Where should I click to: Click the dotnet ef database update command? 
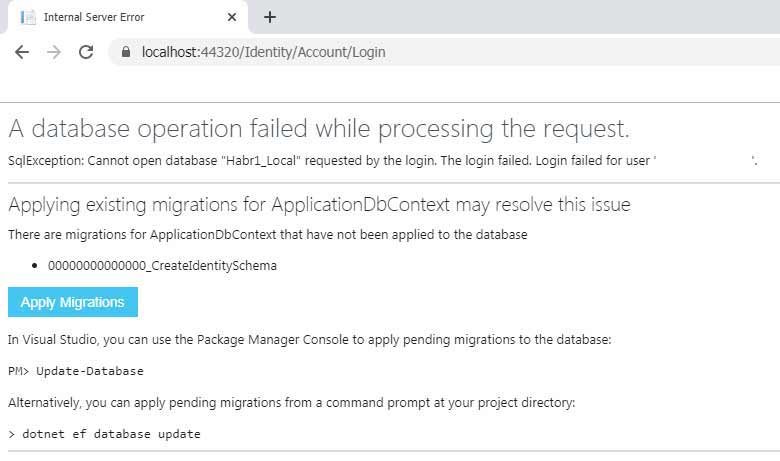point(110,434)
